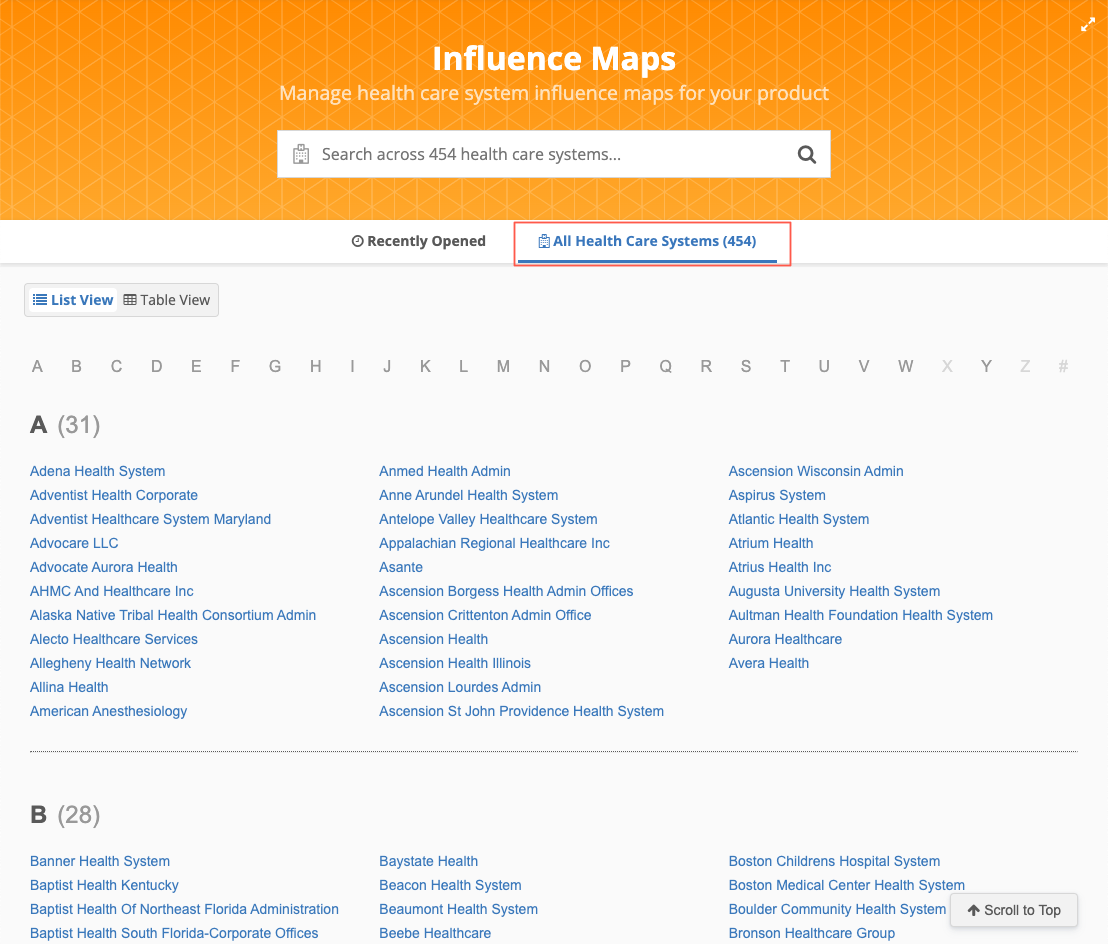Screen dimensions: 1108x944
Task: Open Advocate Aurora Health
Action: [x=104, y=567]
